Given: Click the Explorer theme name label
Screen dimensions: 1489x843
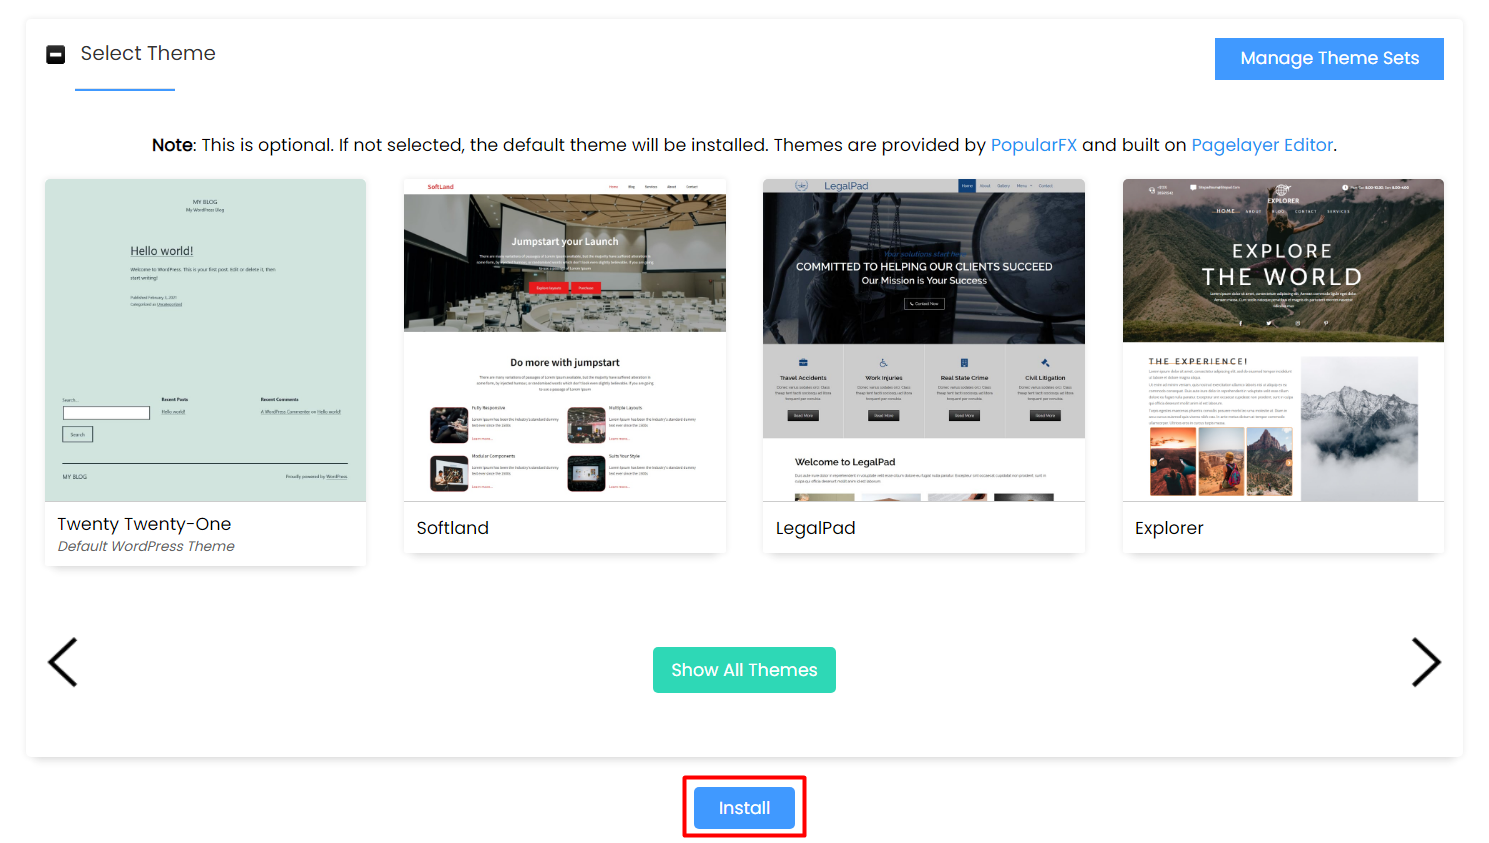Looking at the screenshot, I should [1168, 528].
